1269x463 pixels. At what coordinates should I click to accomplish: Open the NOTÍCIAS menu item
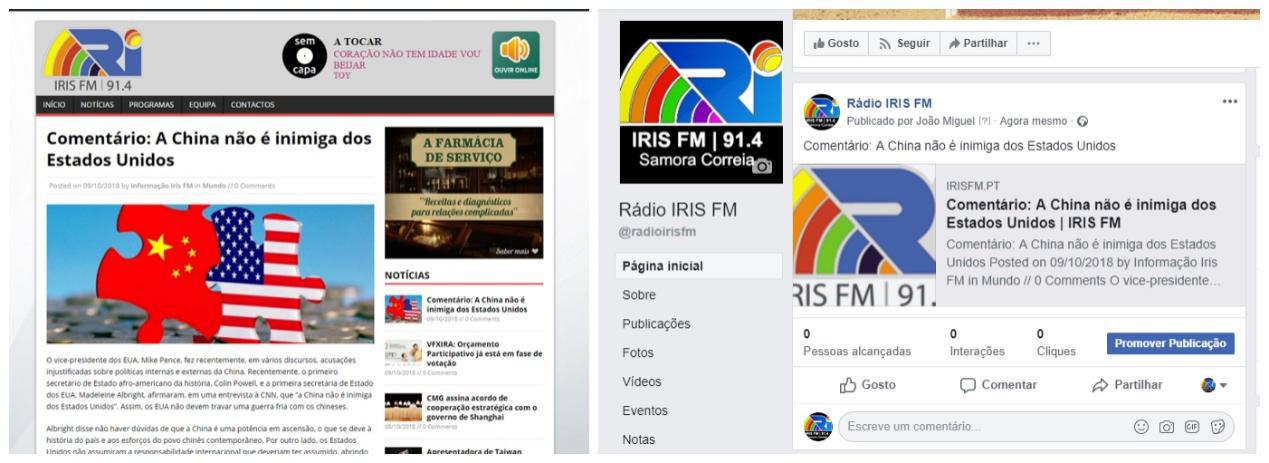pyautogui.click(x=98, y=104)
